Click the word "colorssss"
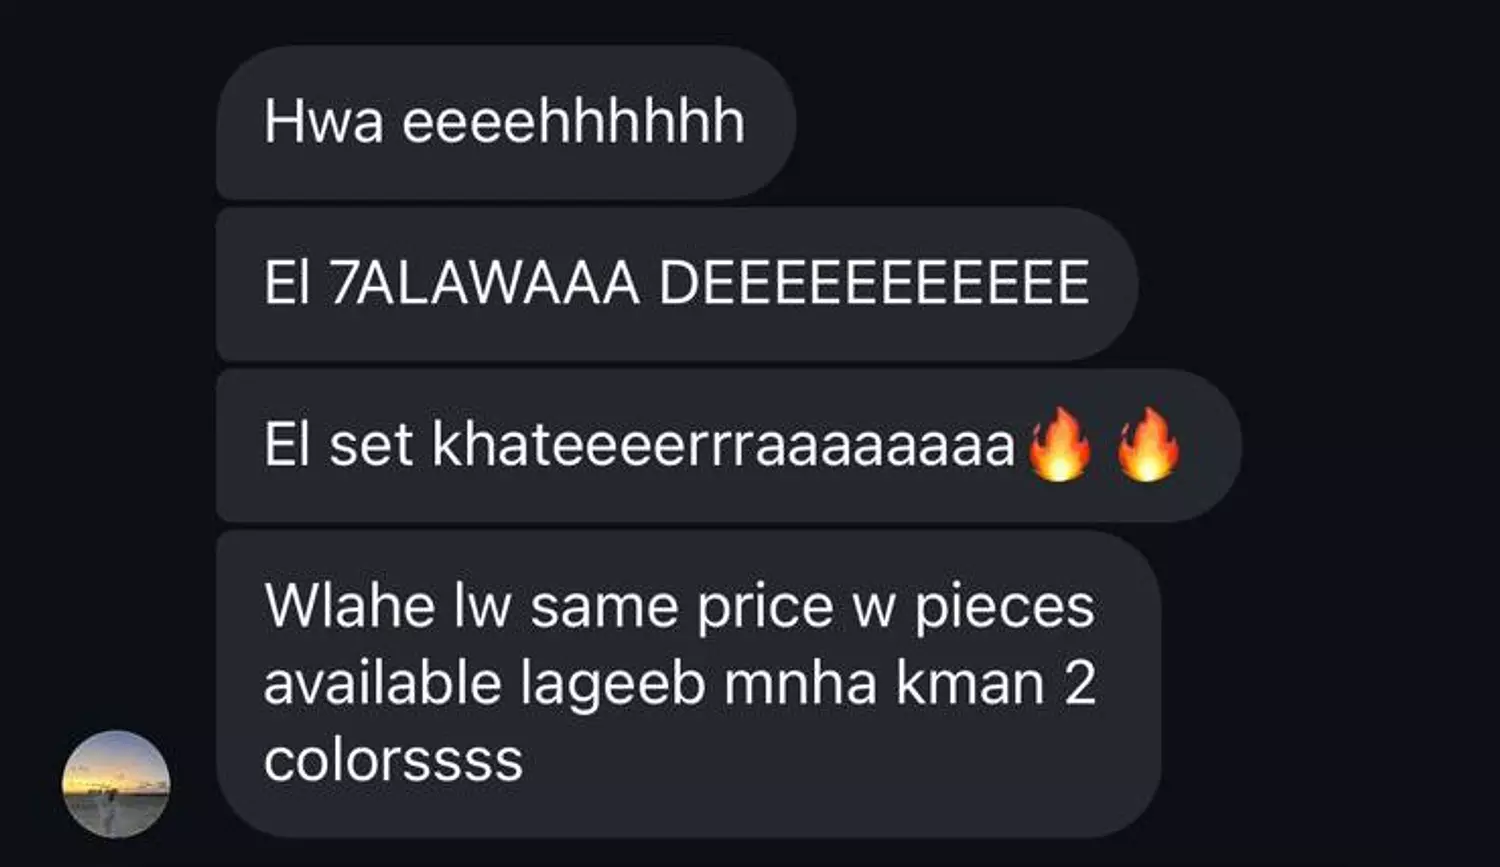Viewport: 1500px width, 867px height. 393,760
